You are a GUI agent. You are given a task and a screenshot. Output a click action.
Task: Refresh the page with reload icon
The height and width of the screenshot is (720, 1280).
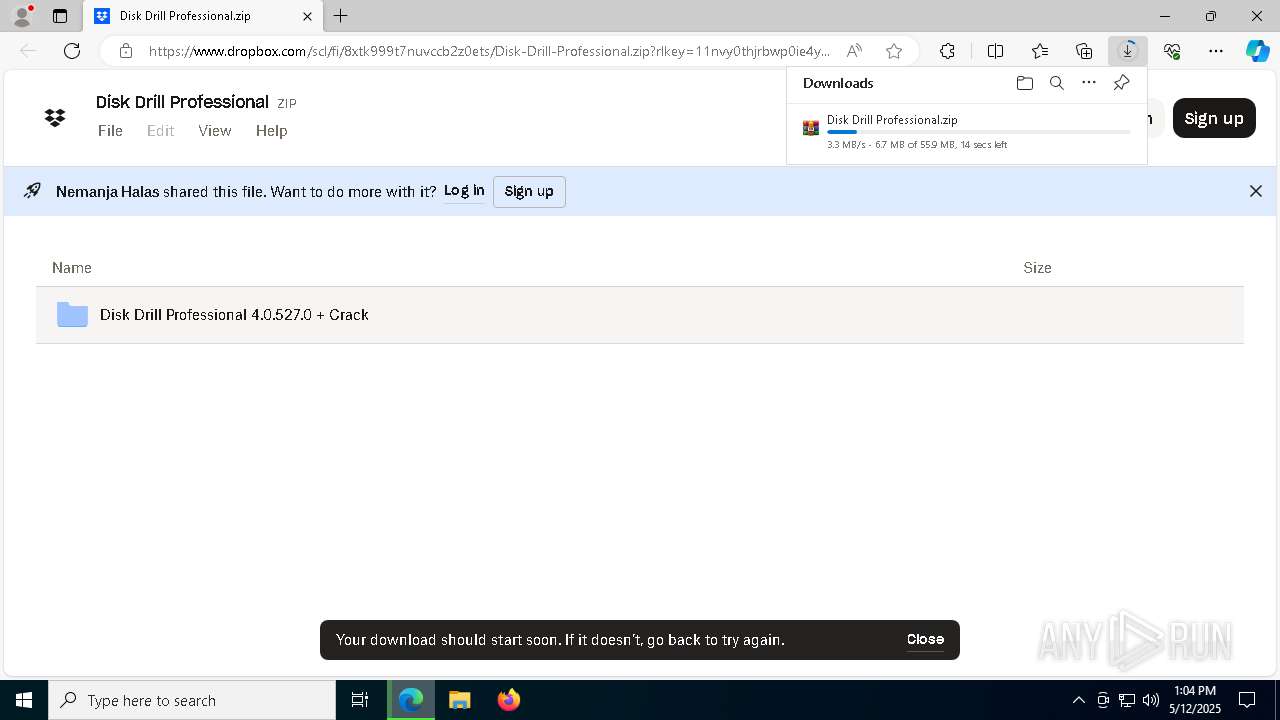[x=72, y=51]
